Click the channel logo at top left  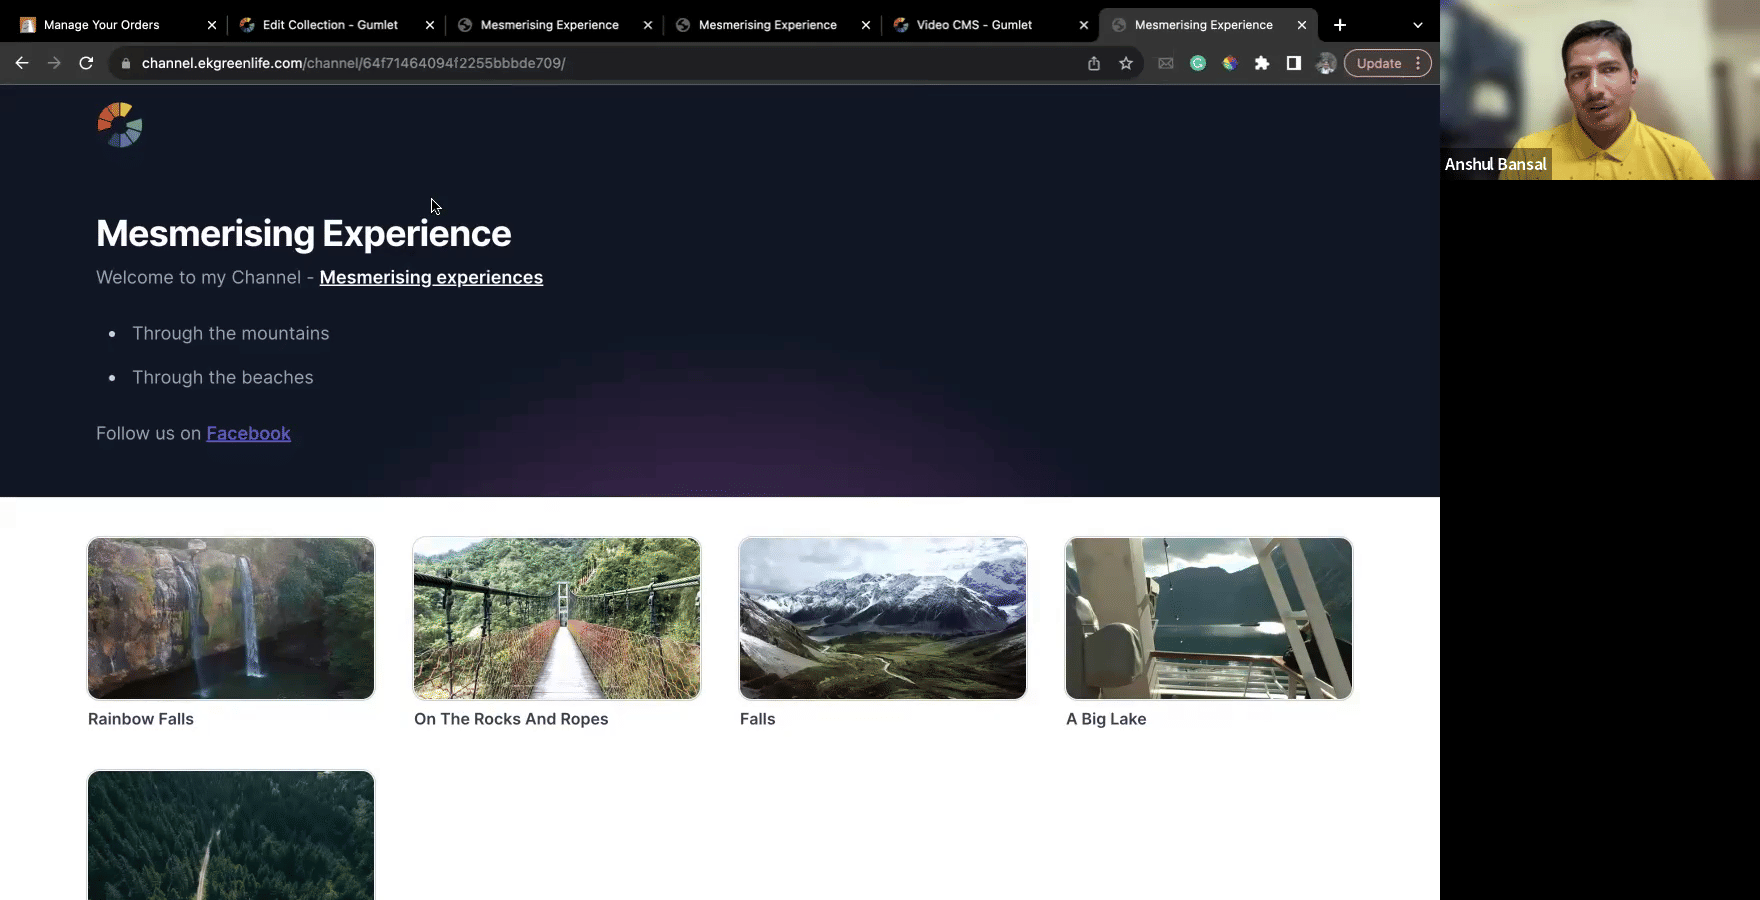(120, 125)
